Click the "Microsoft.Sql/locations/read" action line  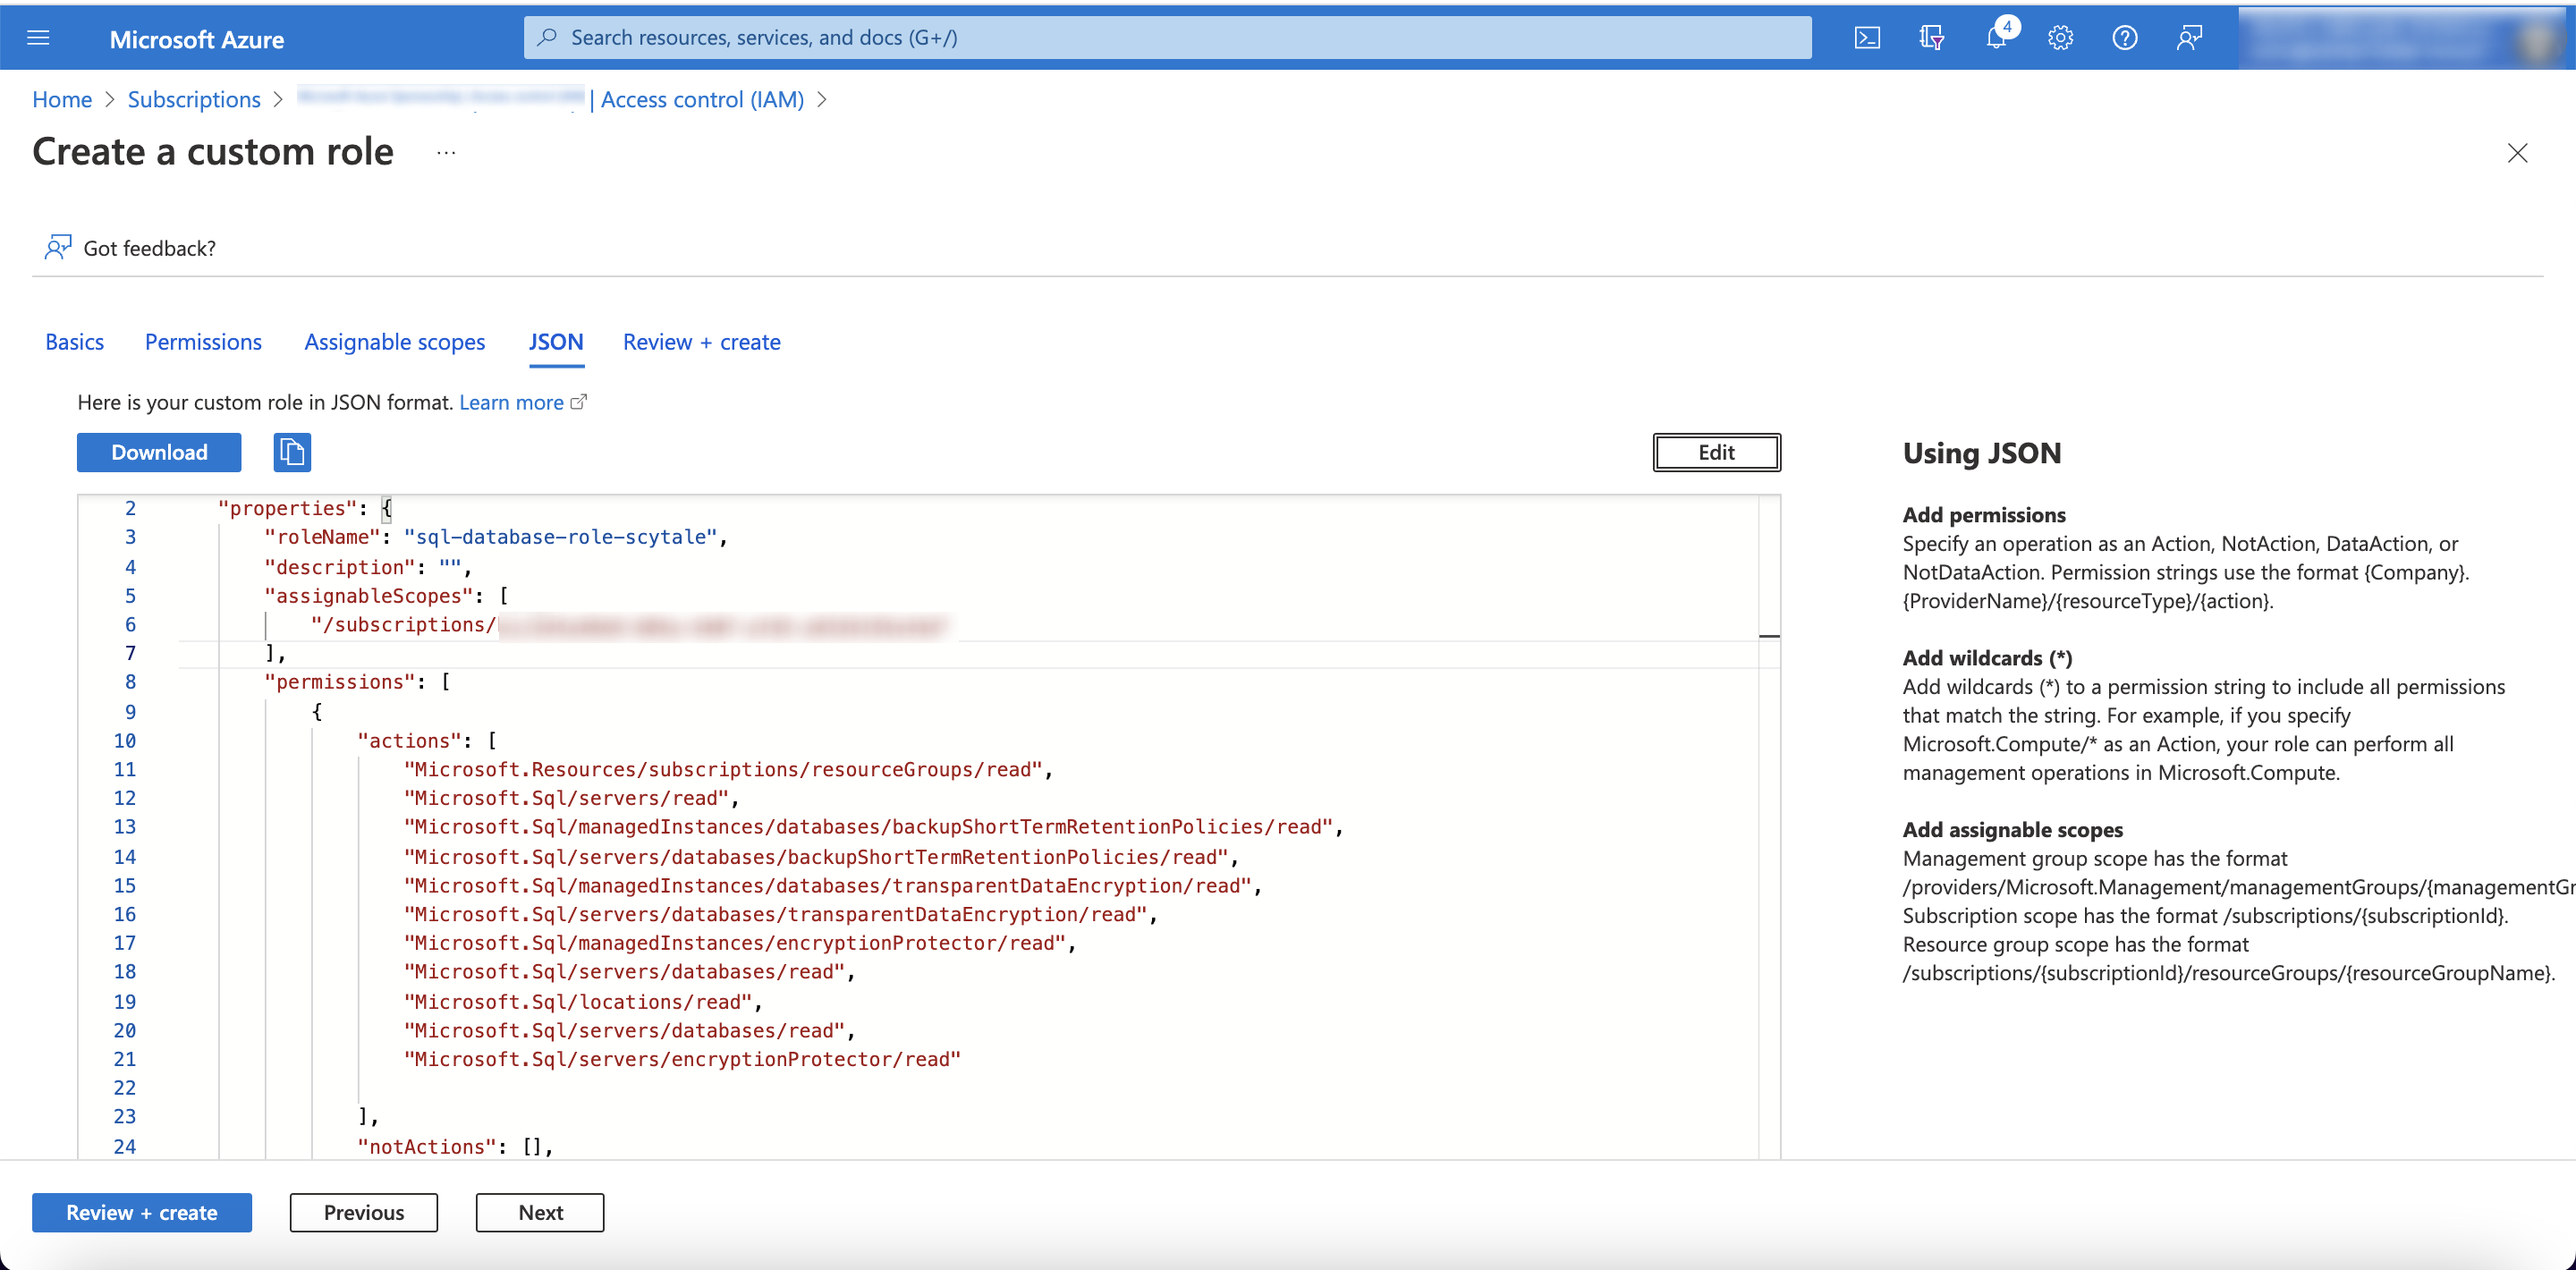coord(582,1002)
